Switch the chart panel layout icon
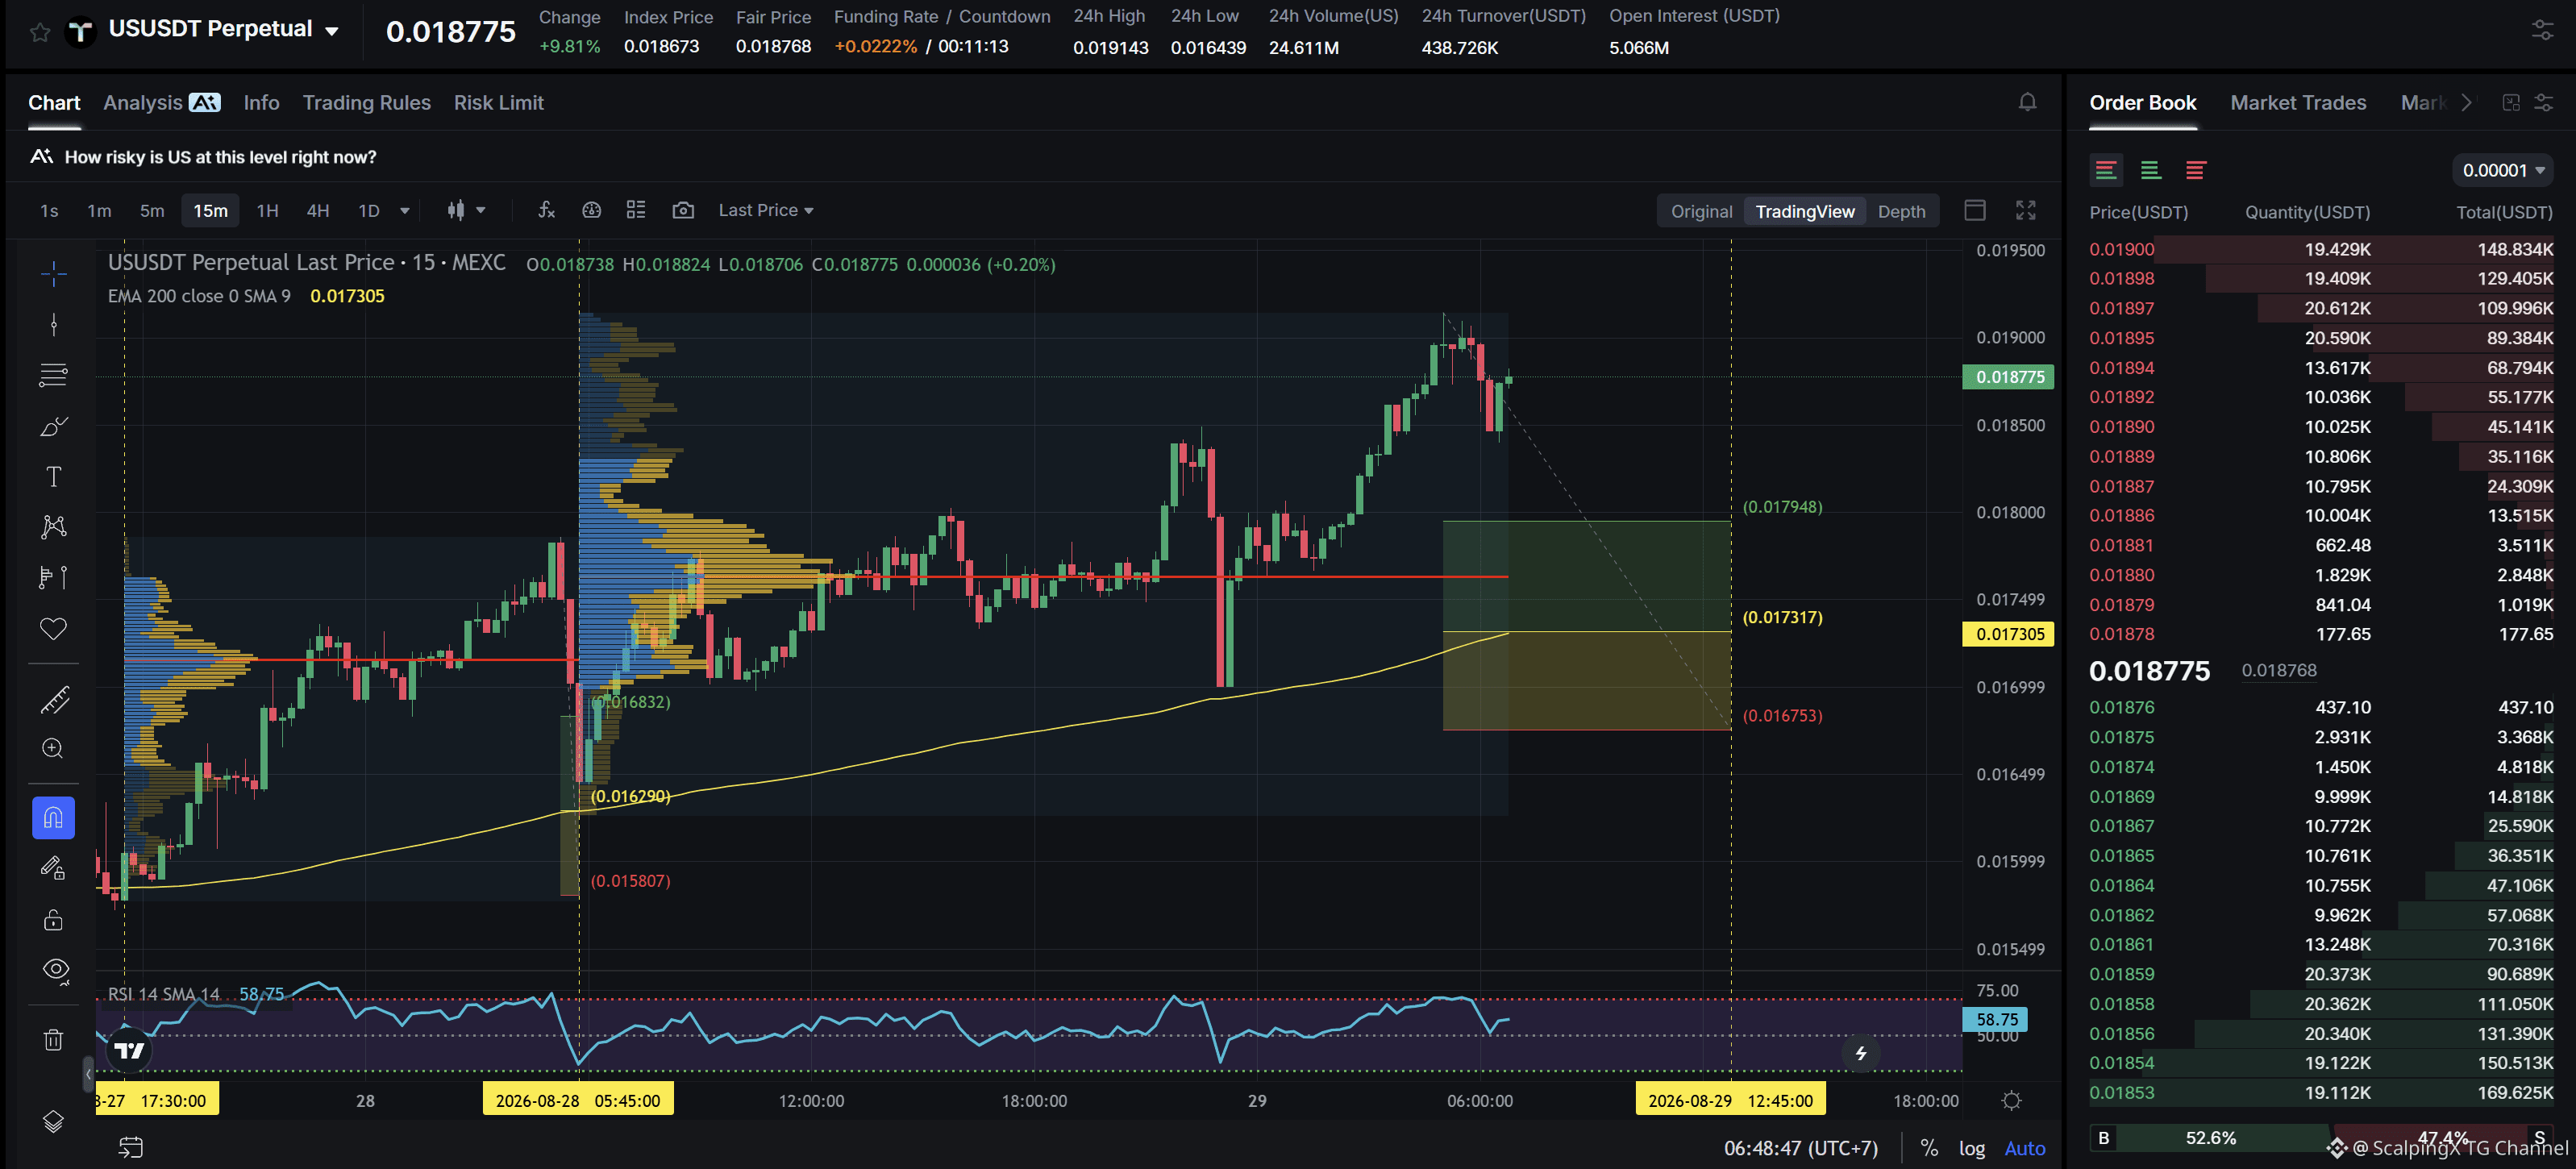The height and width of the screenshot is (1169, 2576). coord(1975,210)
